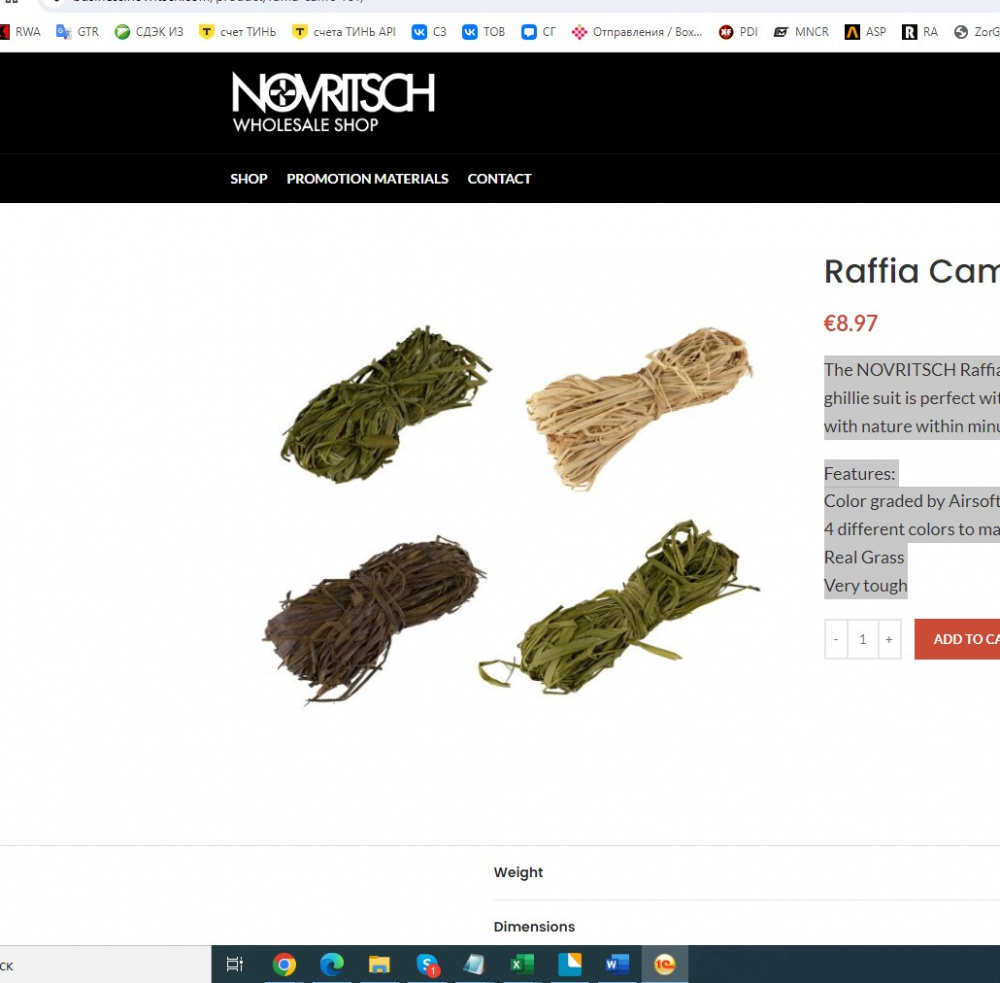Open the СДЭК ИЗ bookmark
Image resolution: width=1000 pixels, height=983 pixels.
point(150,32)
